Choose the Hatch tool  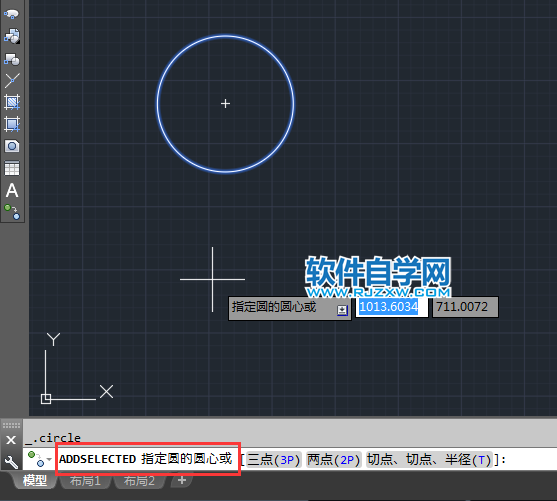click(12, 102)
